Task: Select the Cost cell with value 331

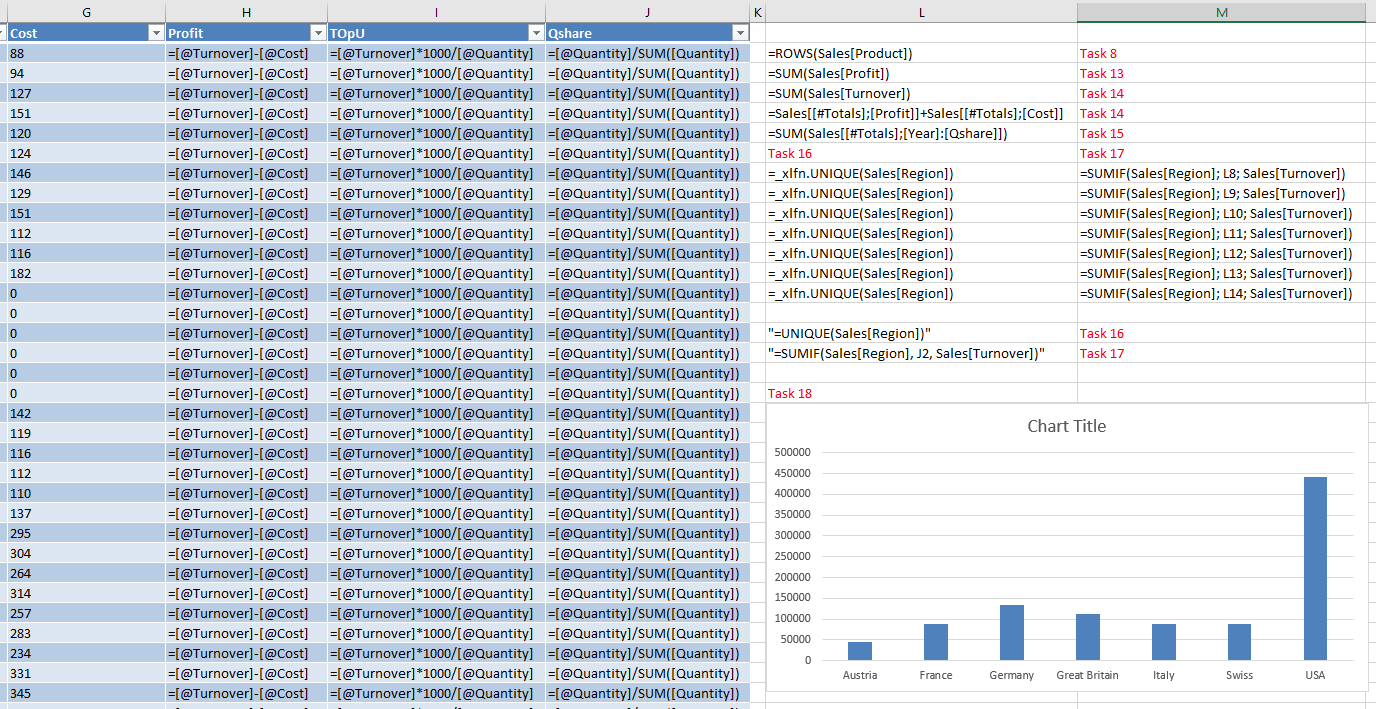Action: 86,673
